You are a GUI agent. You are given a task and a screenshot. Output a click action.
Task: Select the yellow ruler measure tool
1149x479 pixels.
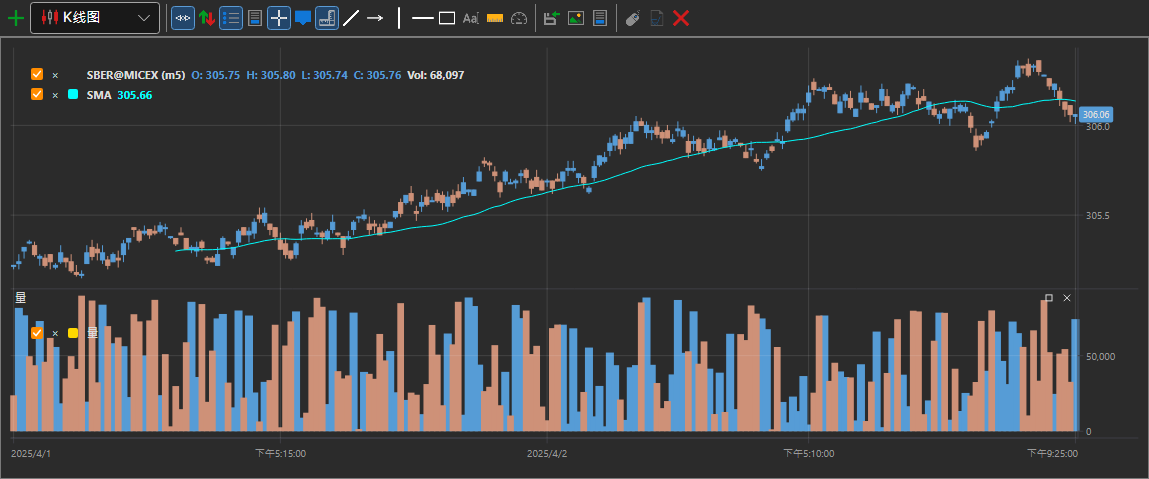pyautogui.click(x=495, y=18)
